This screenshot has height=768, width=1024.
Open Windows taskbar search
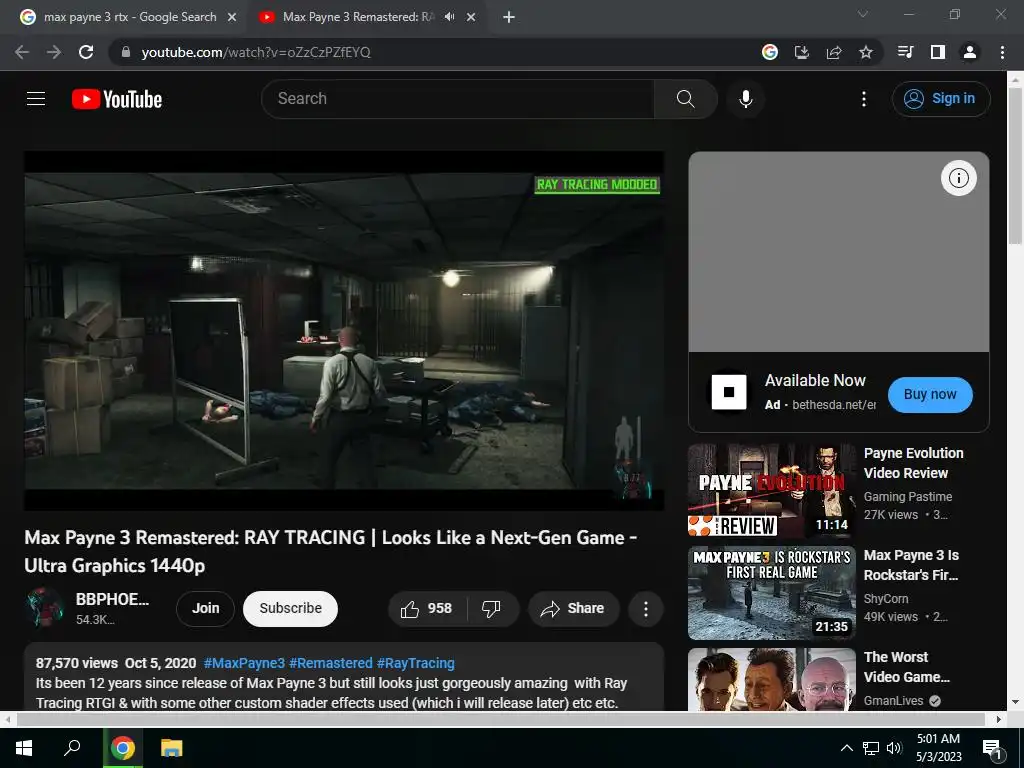click(x=72, y=748)
